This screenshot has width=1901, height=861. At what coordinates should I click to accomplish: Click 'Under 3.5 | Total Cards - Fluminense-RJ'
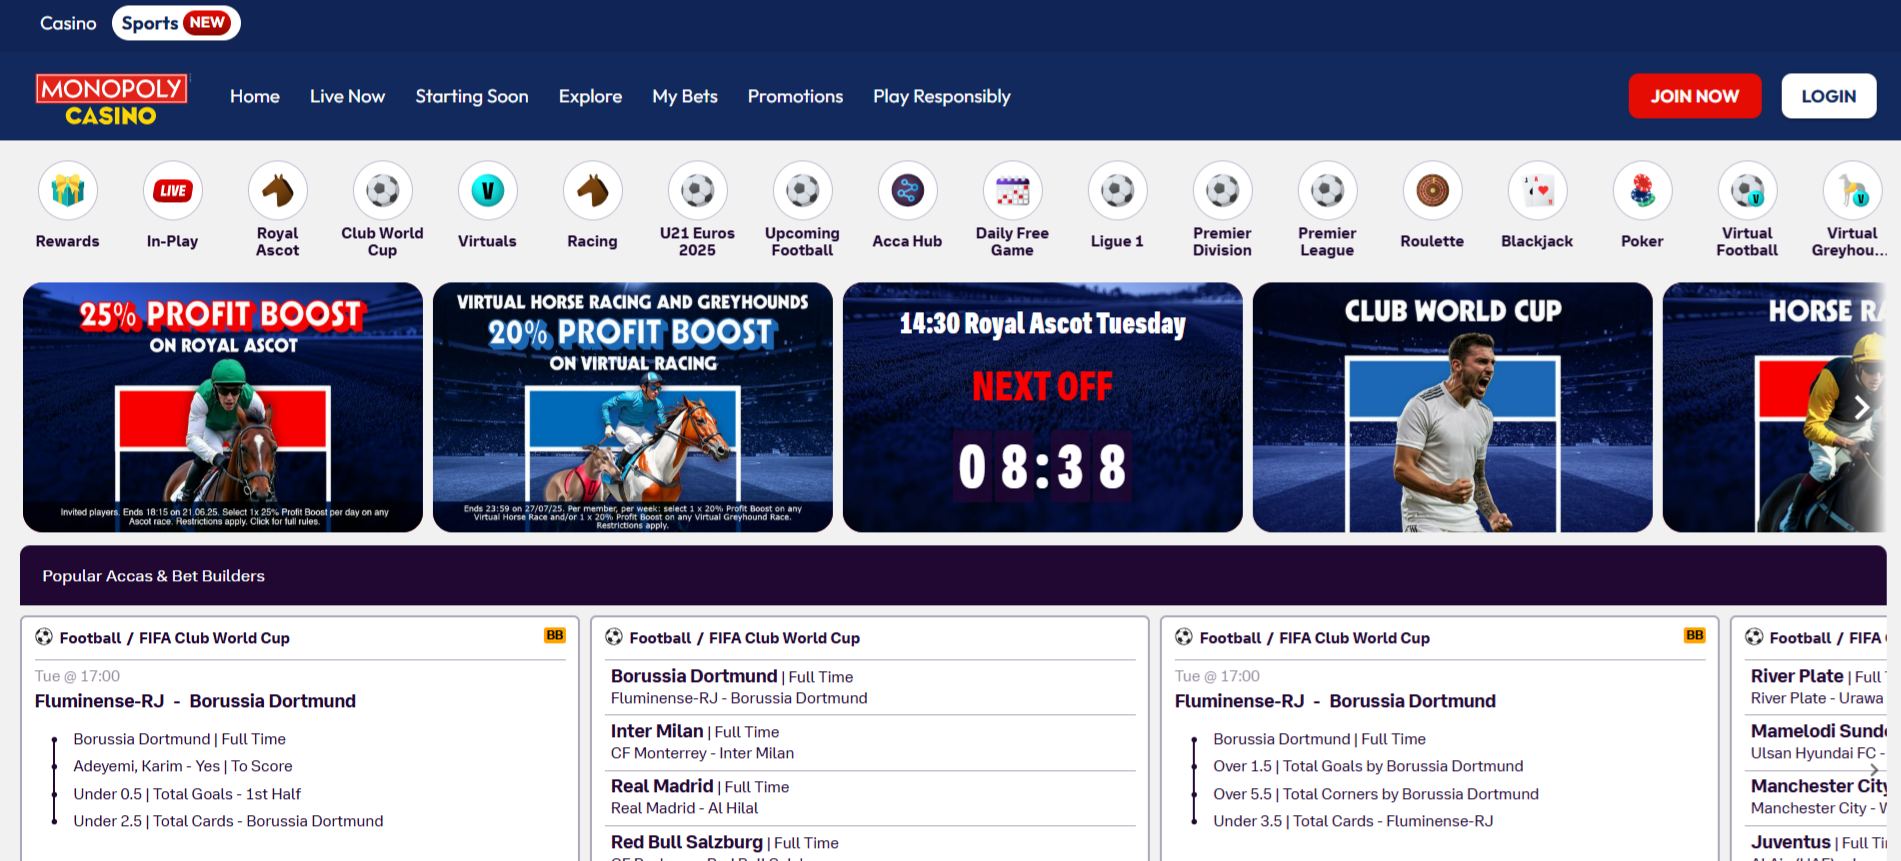click(1353, 821)
